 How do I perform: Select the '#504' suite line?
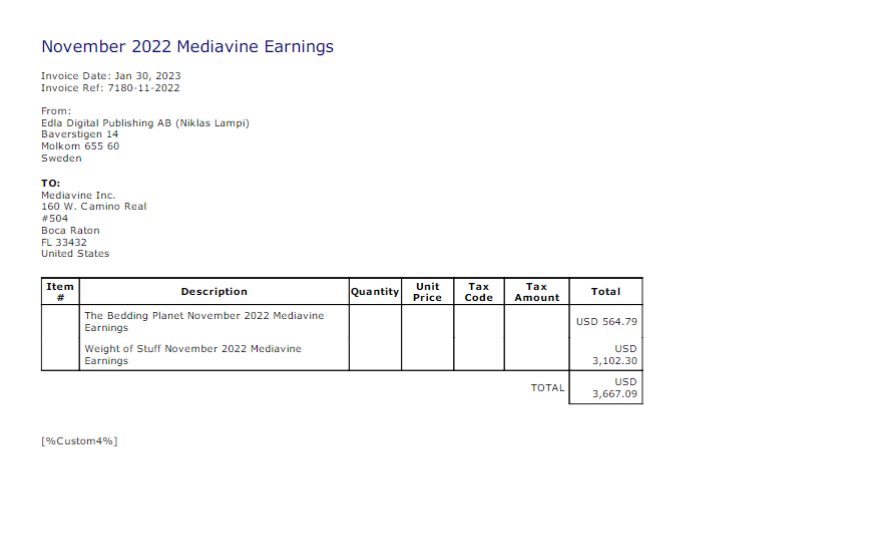click(55, 218)
